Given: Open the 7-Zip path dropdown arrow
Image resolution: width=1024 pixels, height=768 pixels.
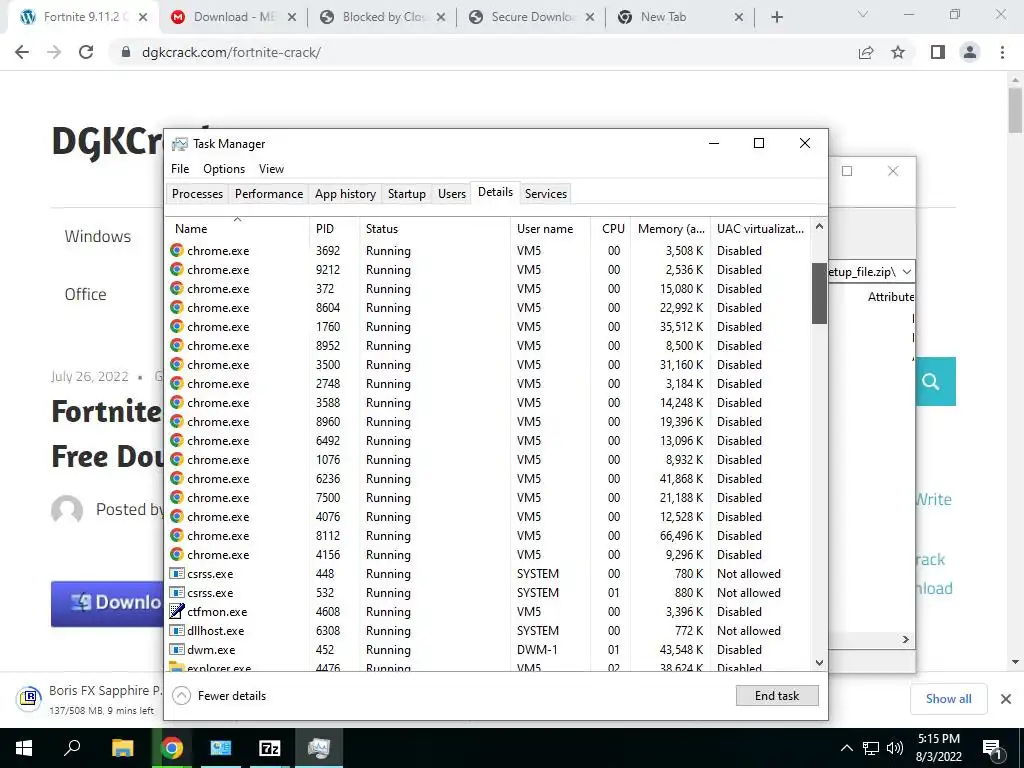Looking at the screenshot, I should [906, 272].
